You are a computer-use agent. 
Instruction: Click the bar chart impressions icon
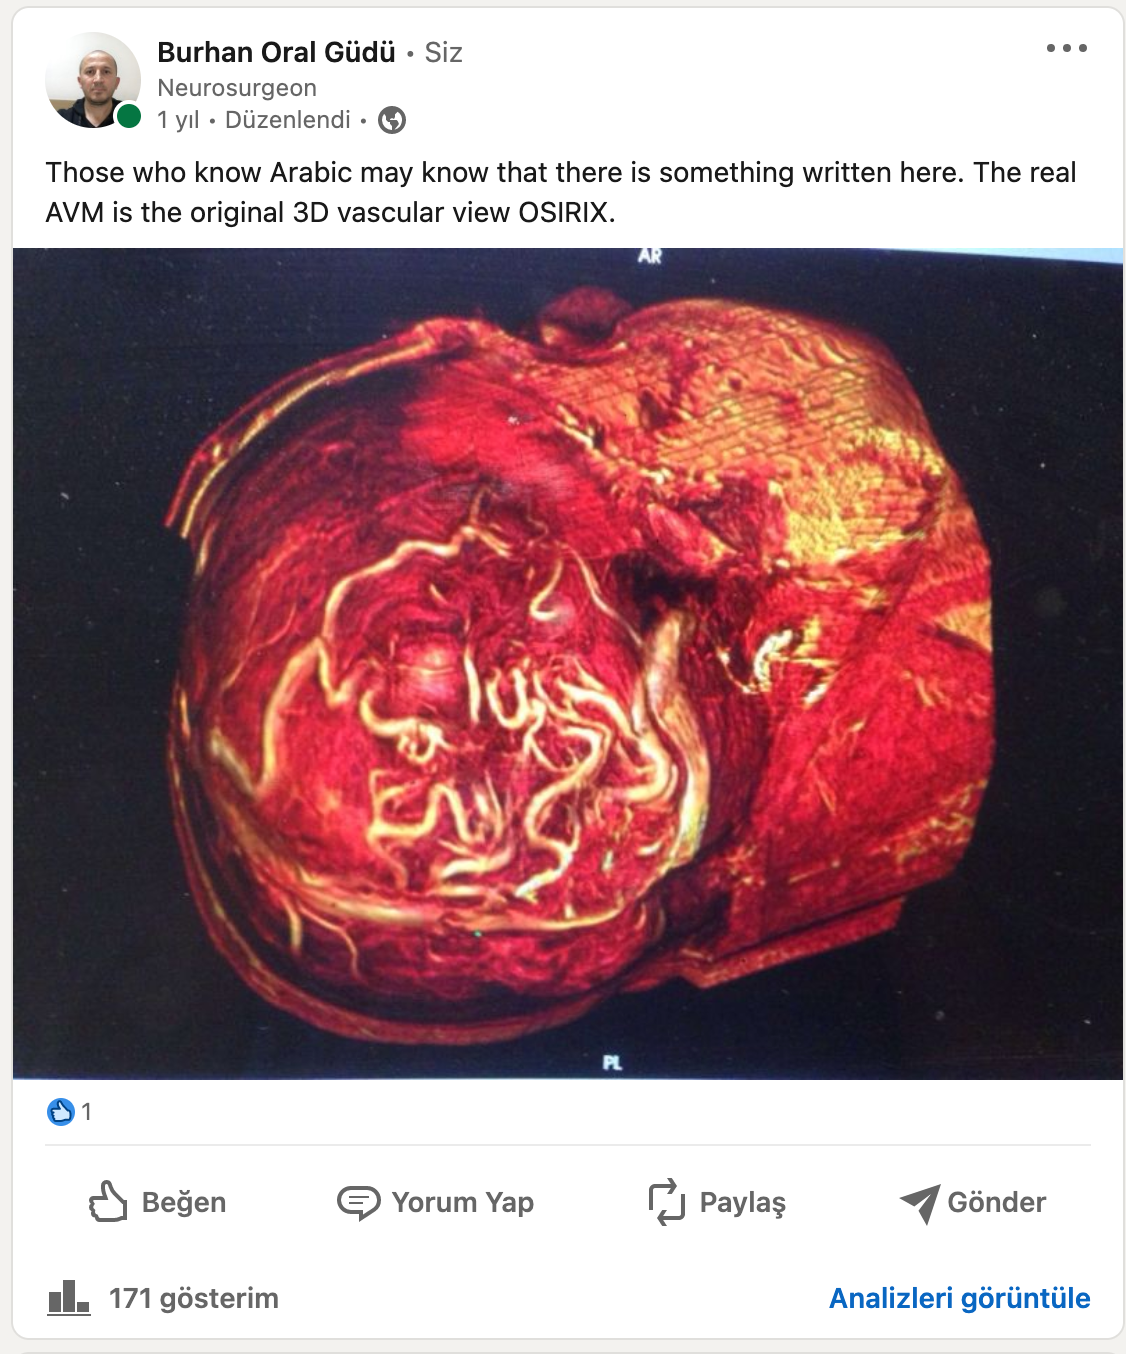click(x=69, y=1297)
